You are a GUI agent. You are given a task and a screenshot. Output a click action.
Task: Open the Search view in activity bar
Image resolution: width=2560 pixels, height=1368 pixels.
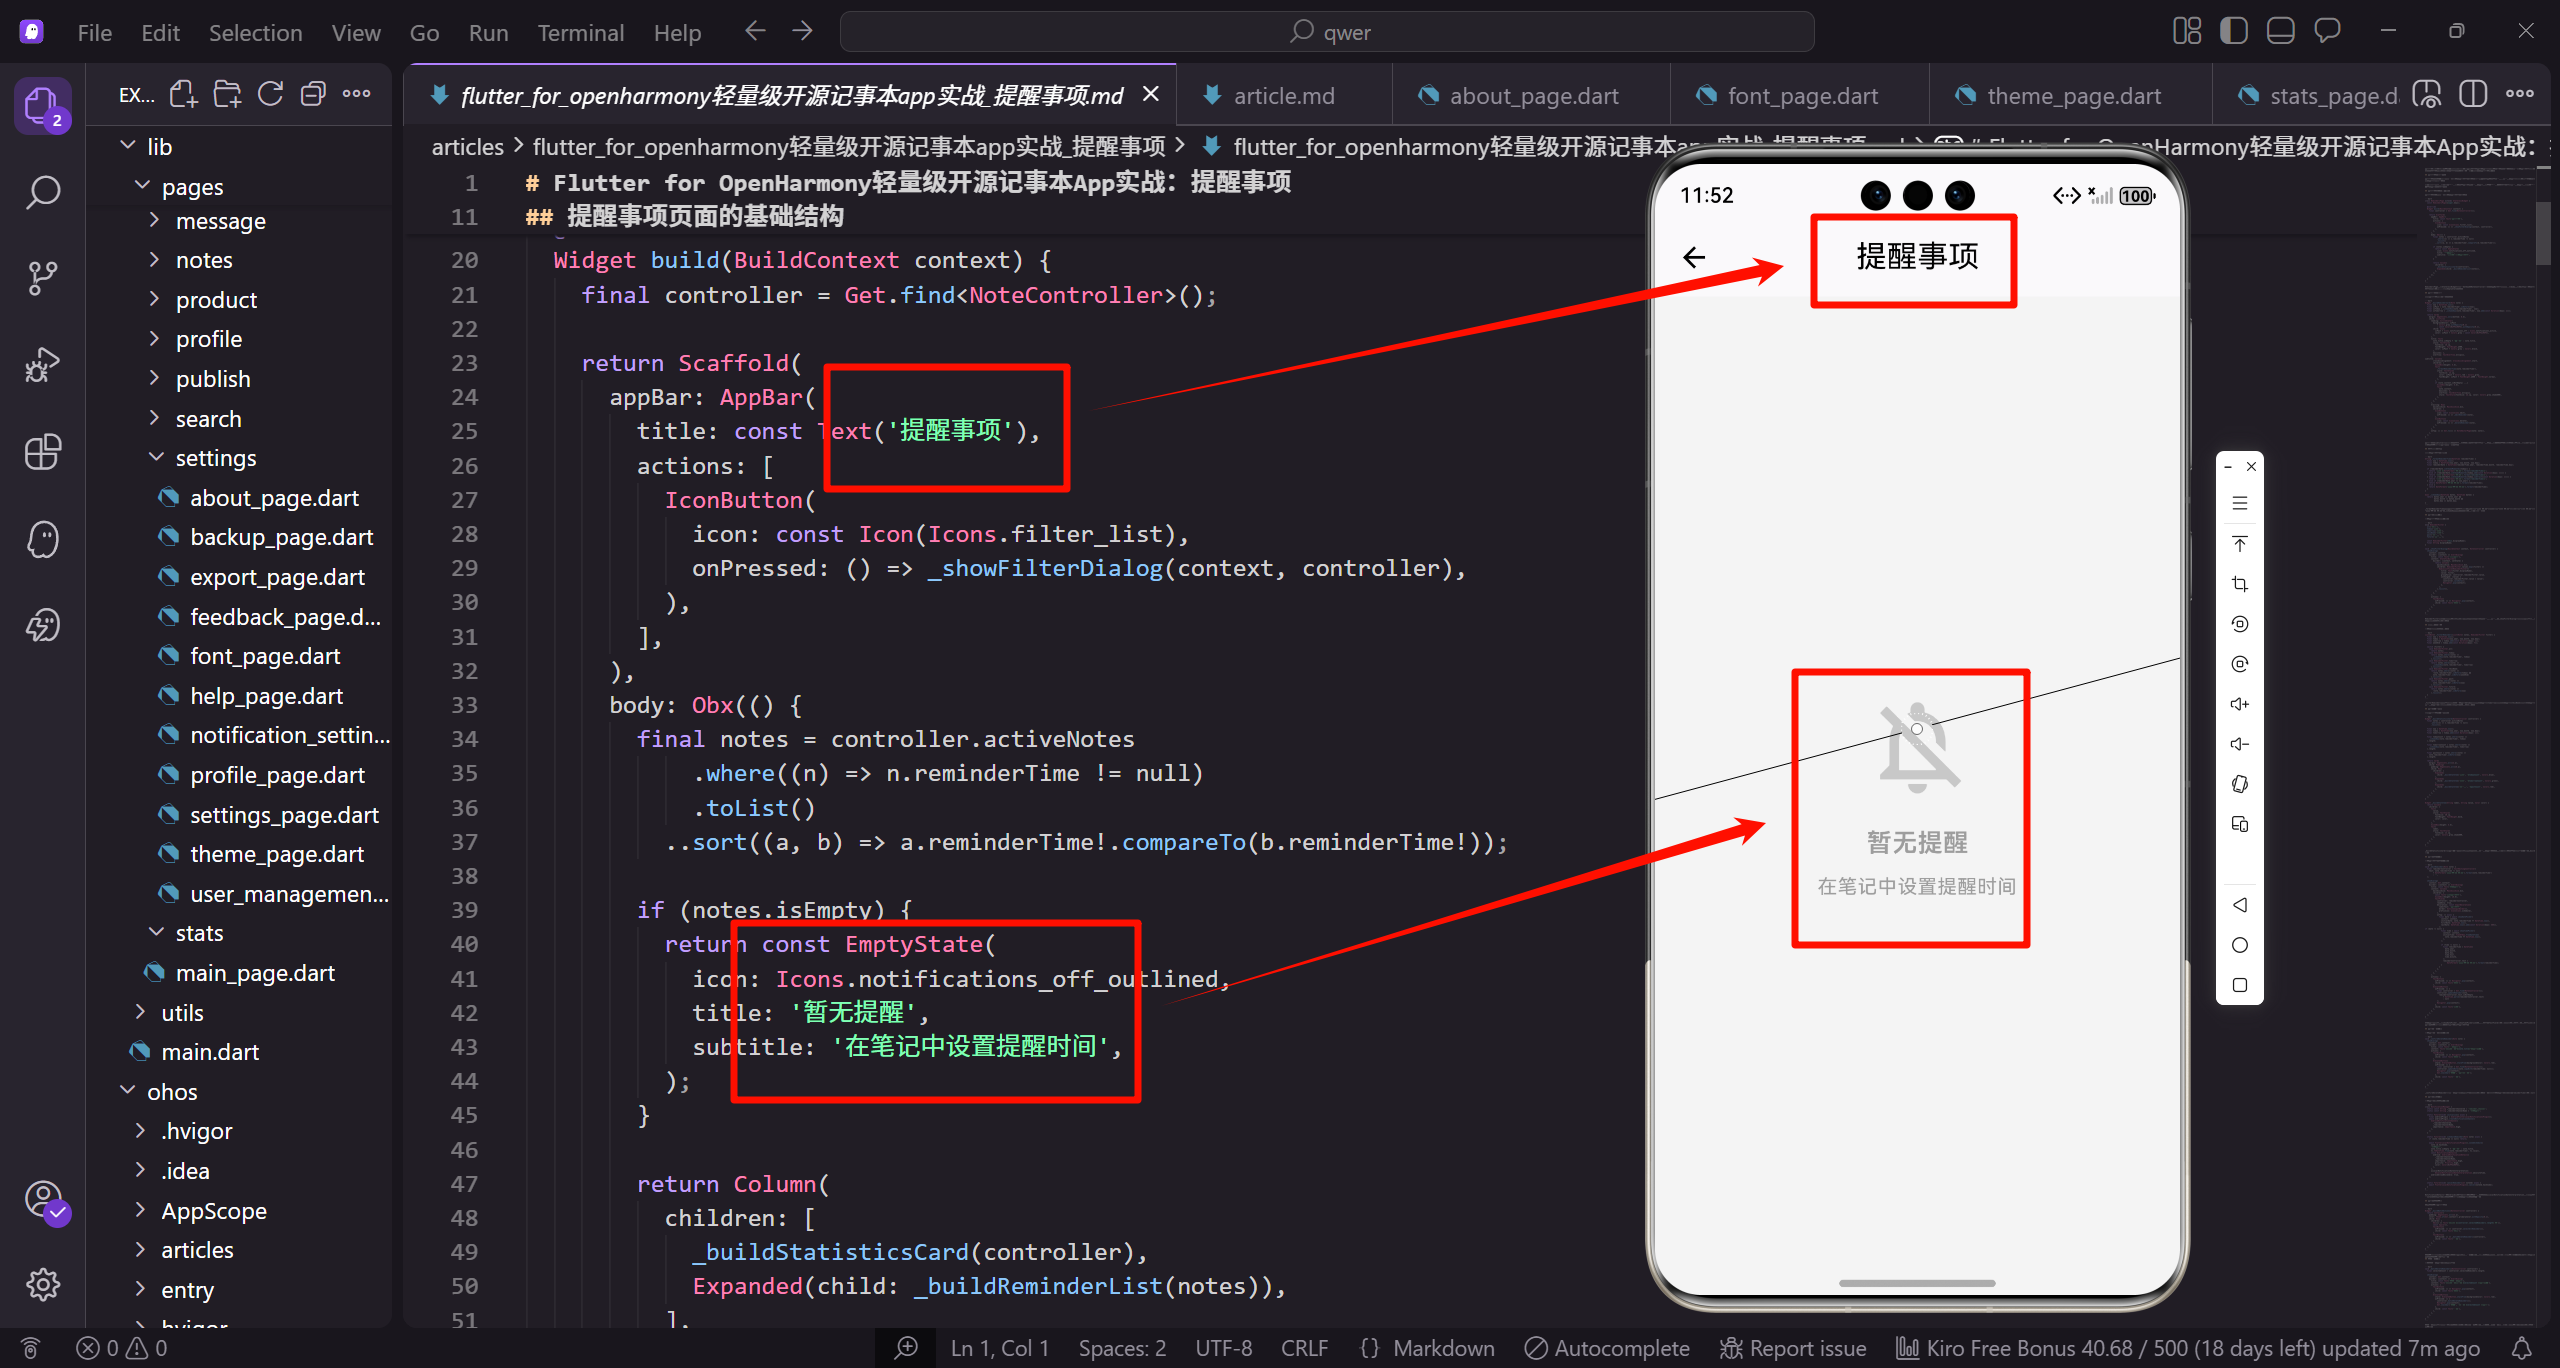[42, 192]
